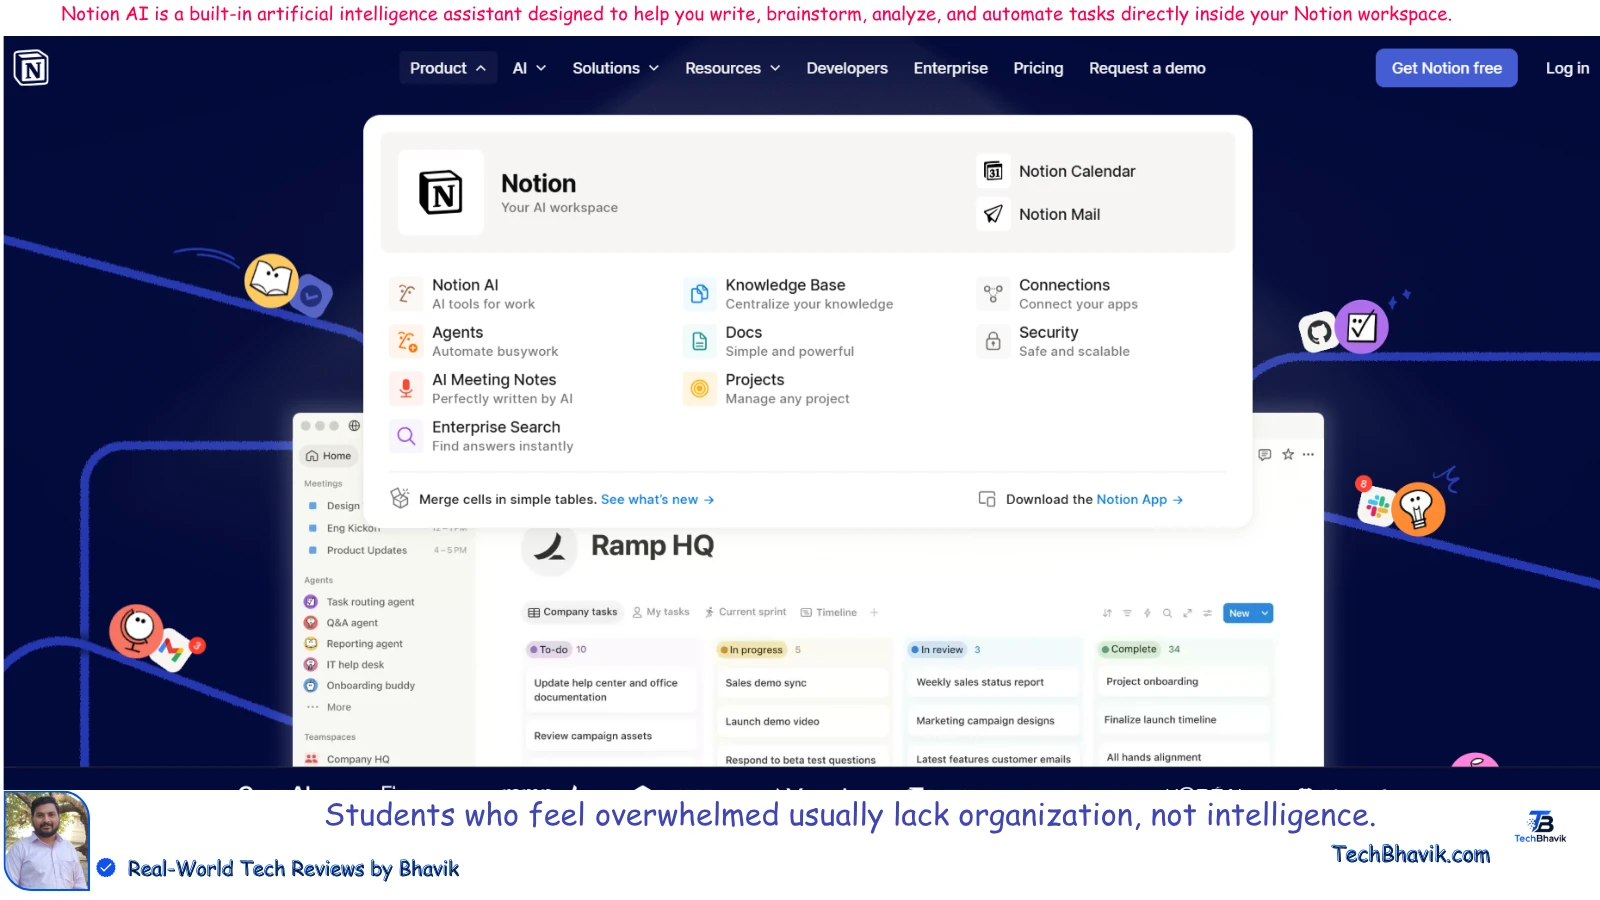Click the Log in link
The height and width of the screenshot is (900, 1600).
(x=1567, y=68)
